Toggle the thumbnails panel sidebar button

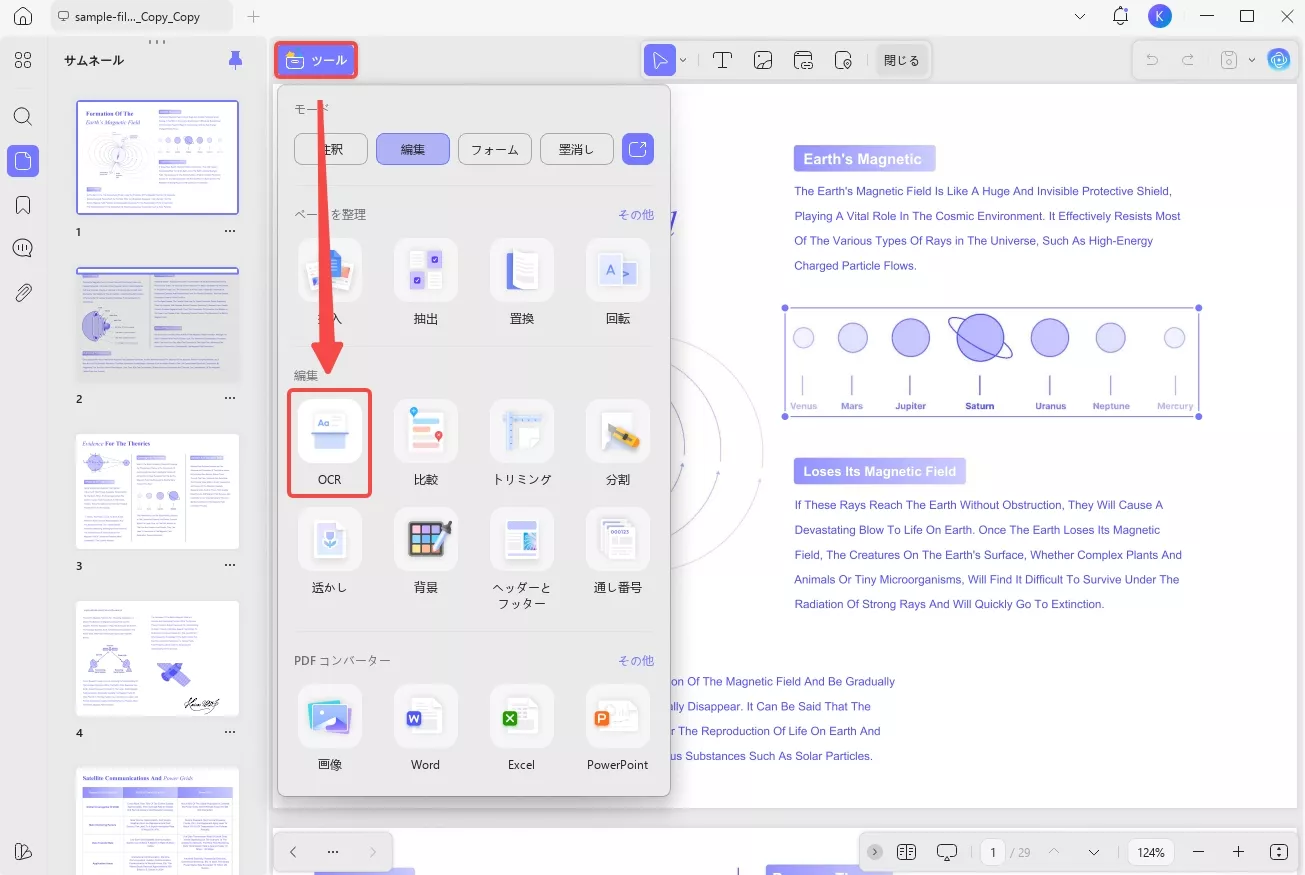tap(23, 160)
